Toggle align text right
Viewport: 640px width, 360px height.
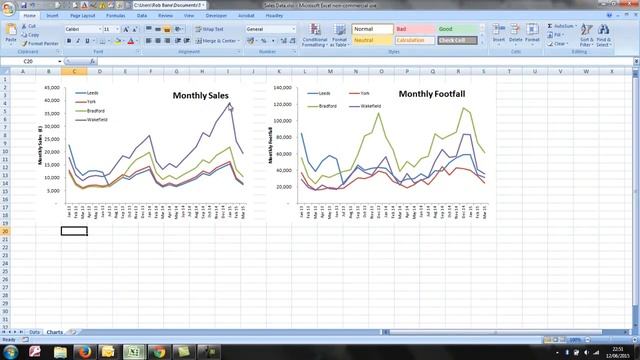(x=167, y=41)
